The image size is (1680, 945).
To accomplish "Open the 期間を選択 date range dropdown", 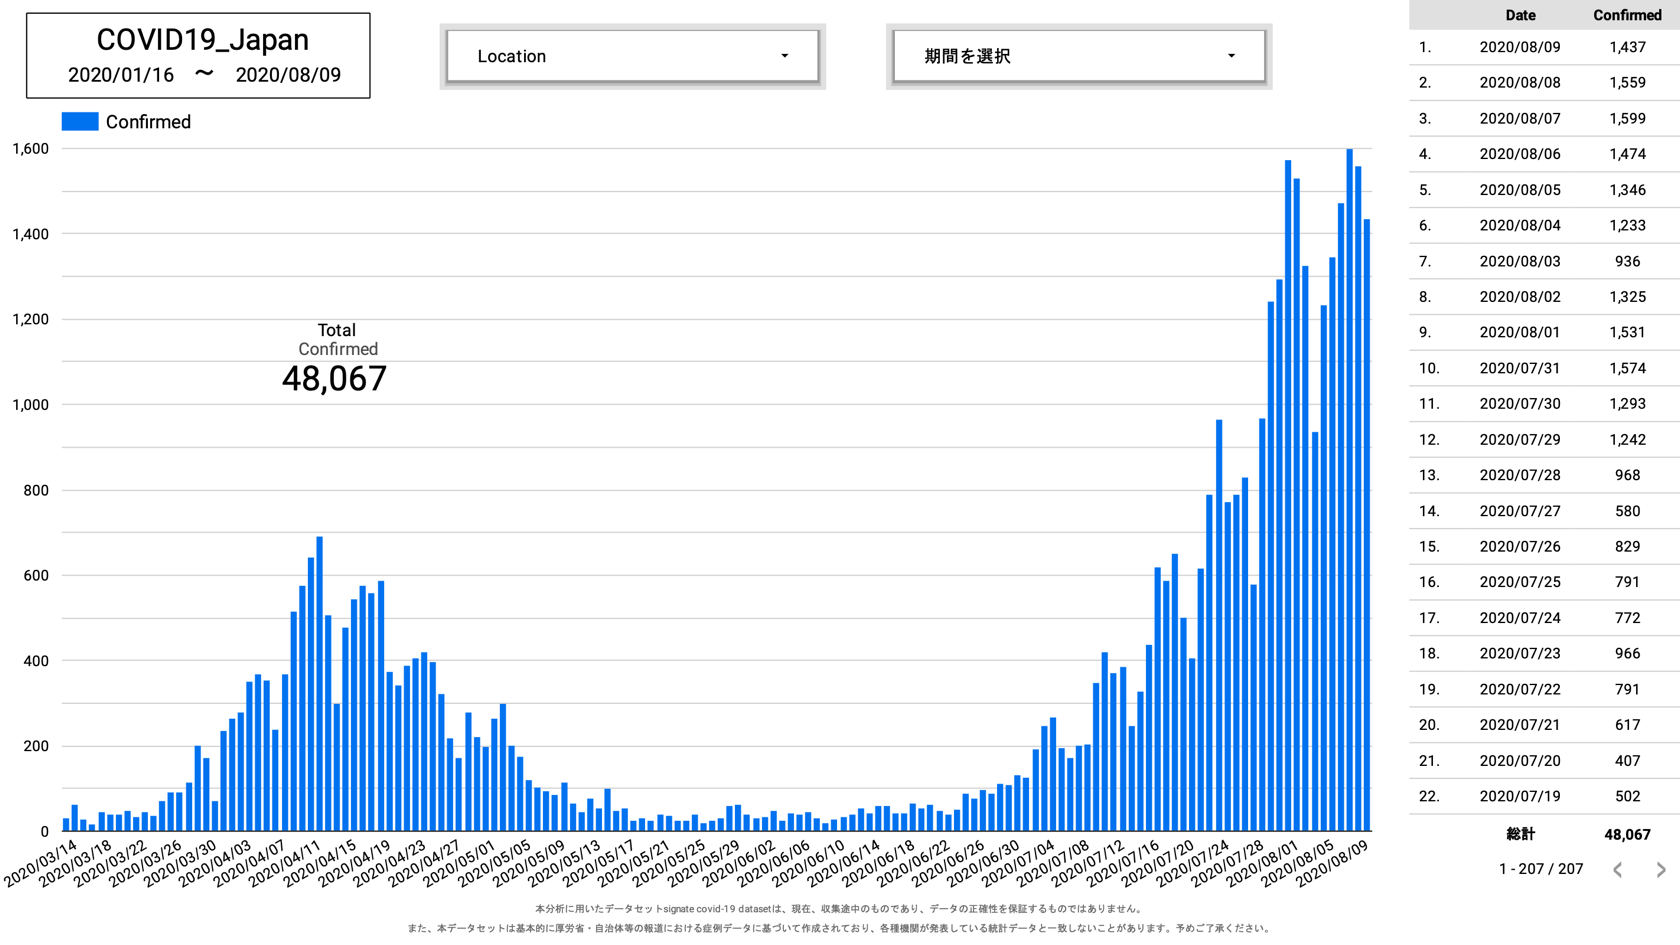I will pos(1078,56).
